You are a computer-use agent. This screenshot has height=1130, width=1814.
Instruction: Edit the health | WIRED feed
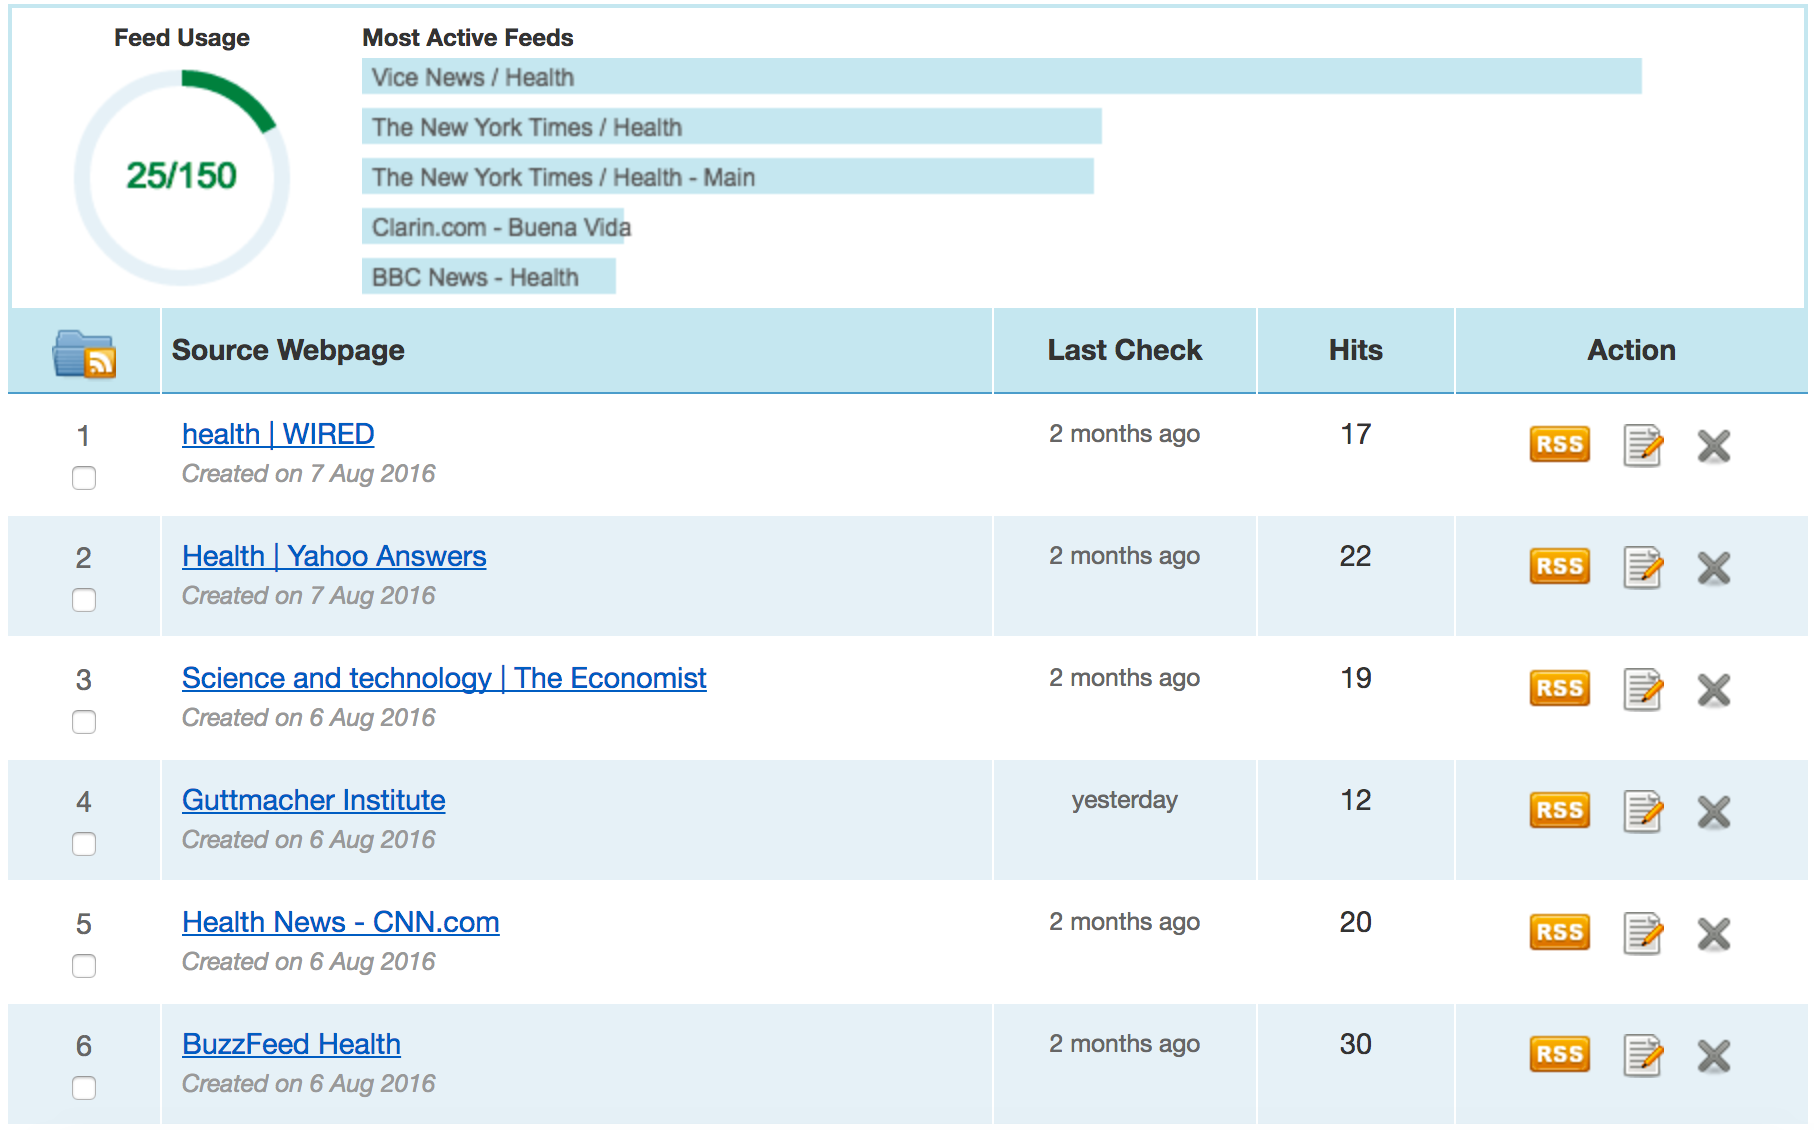pos(1642,445)
